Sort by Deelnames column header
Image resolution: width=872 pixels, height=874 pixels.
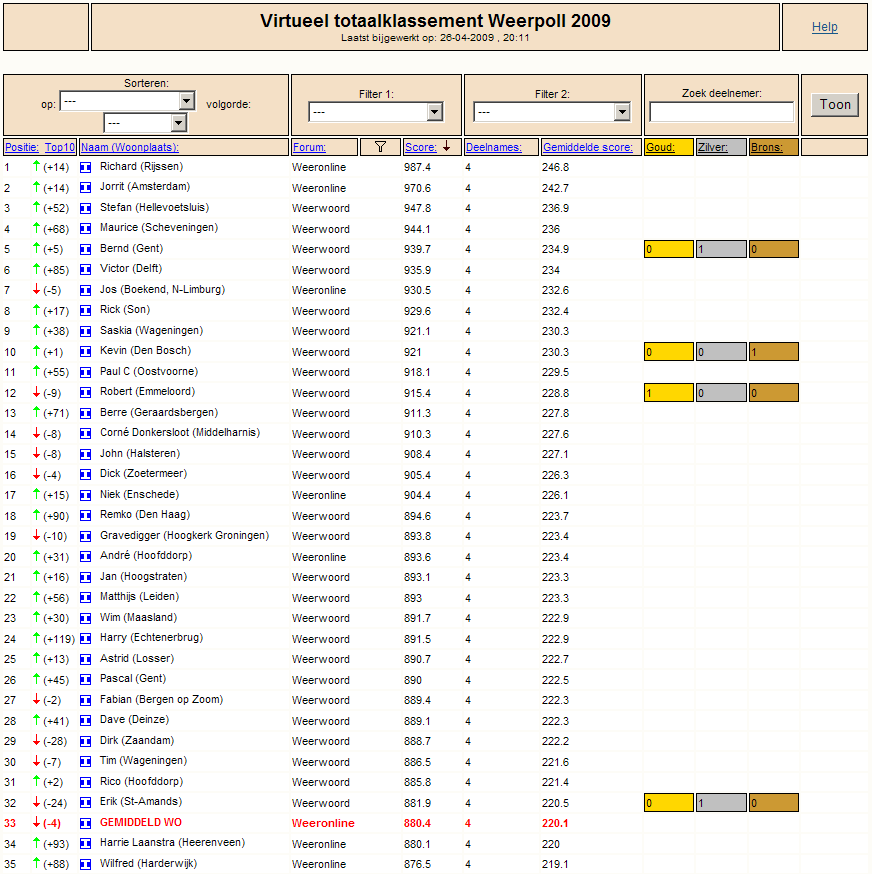point(493,147)
